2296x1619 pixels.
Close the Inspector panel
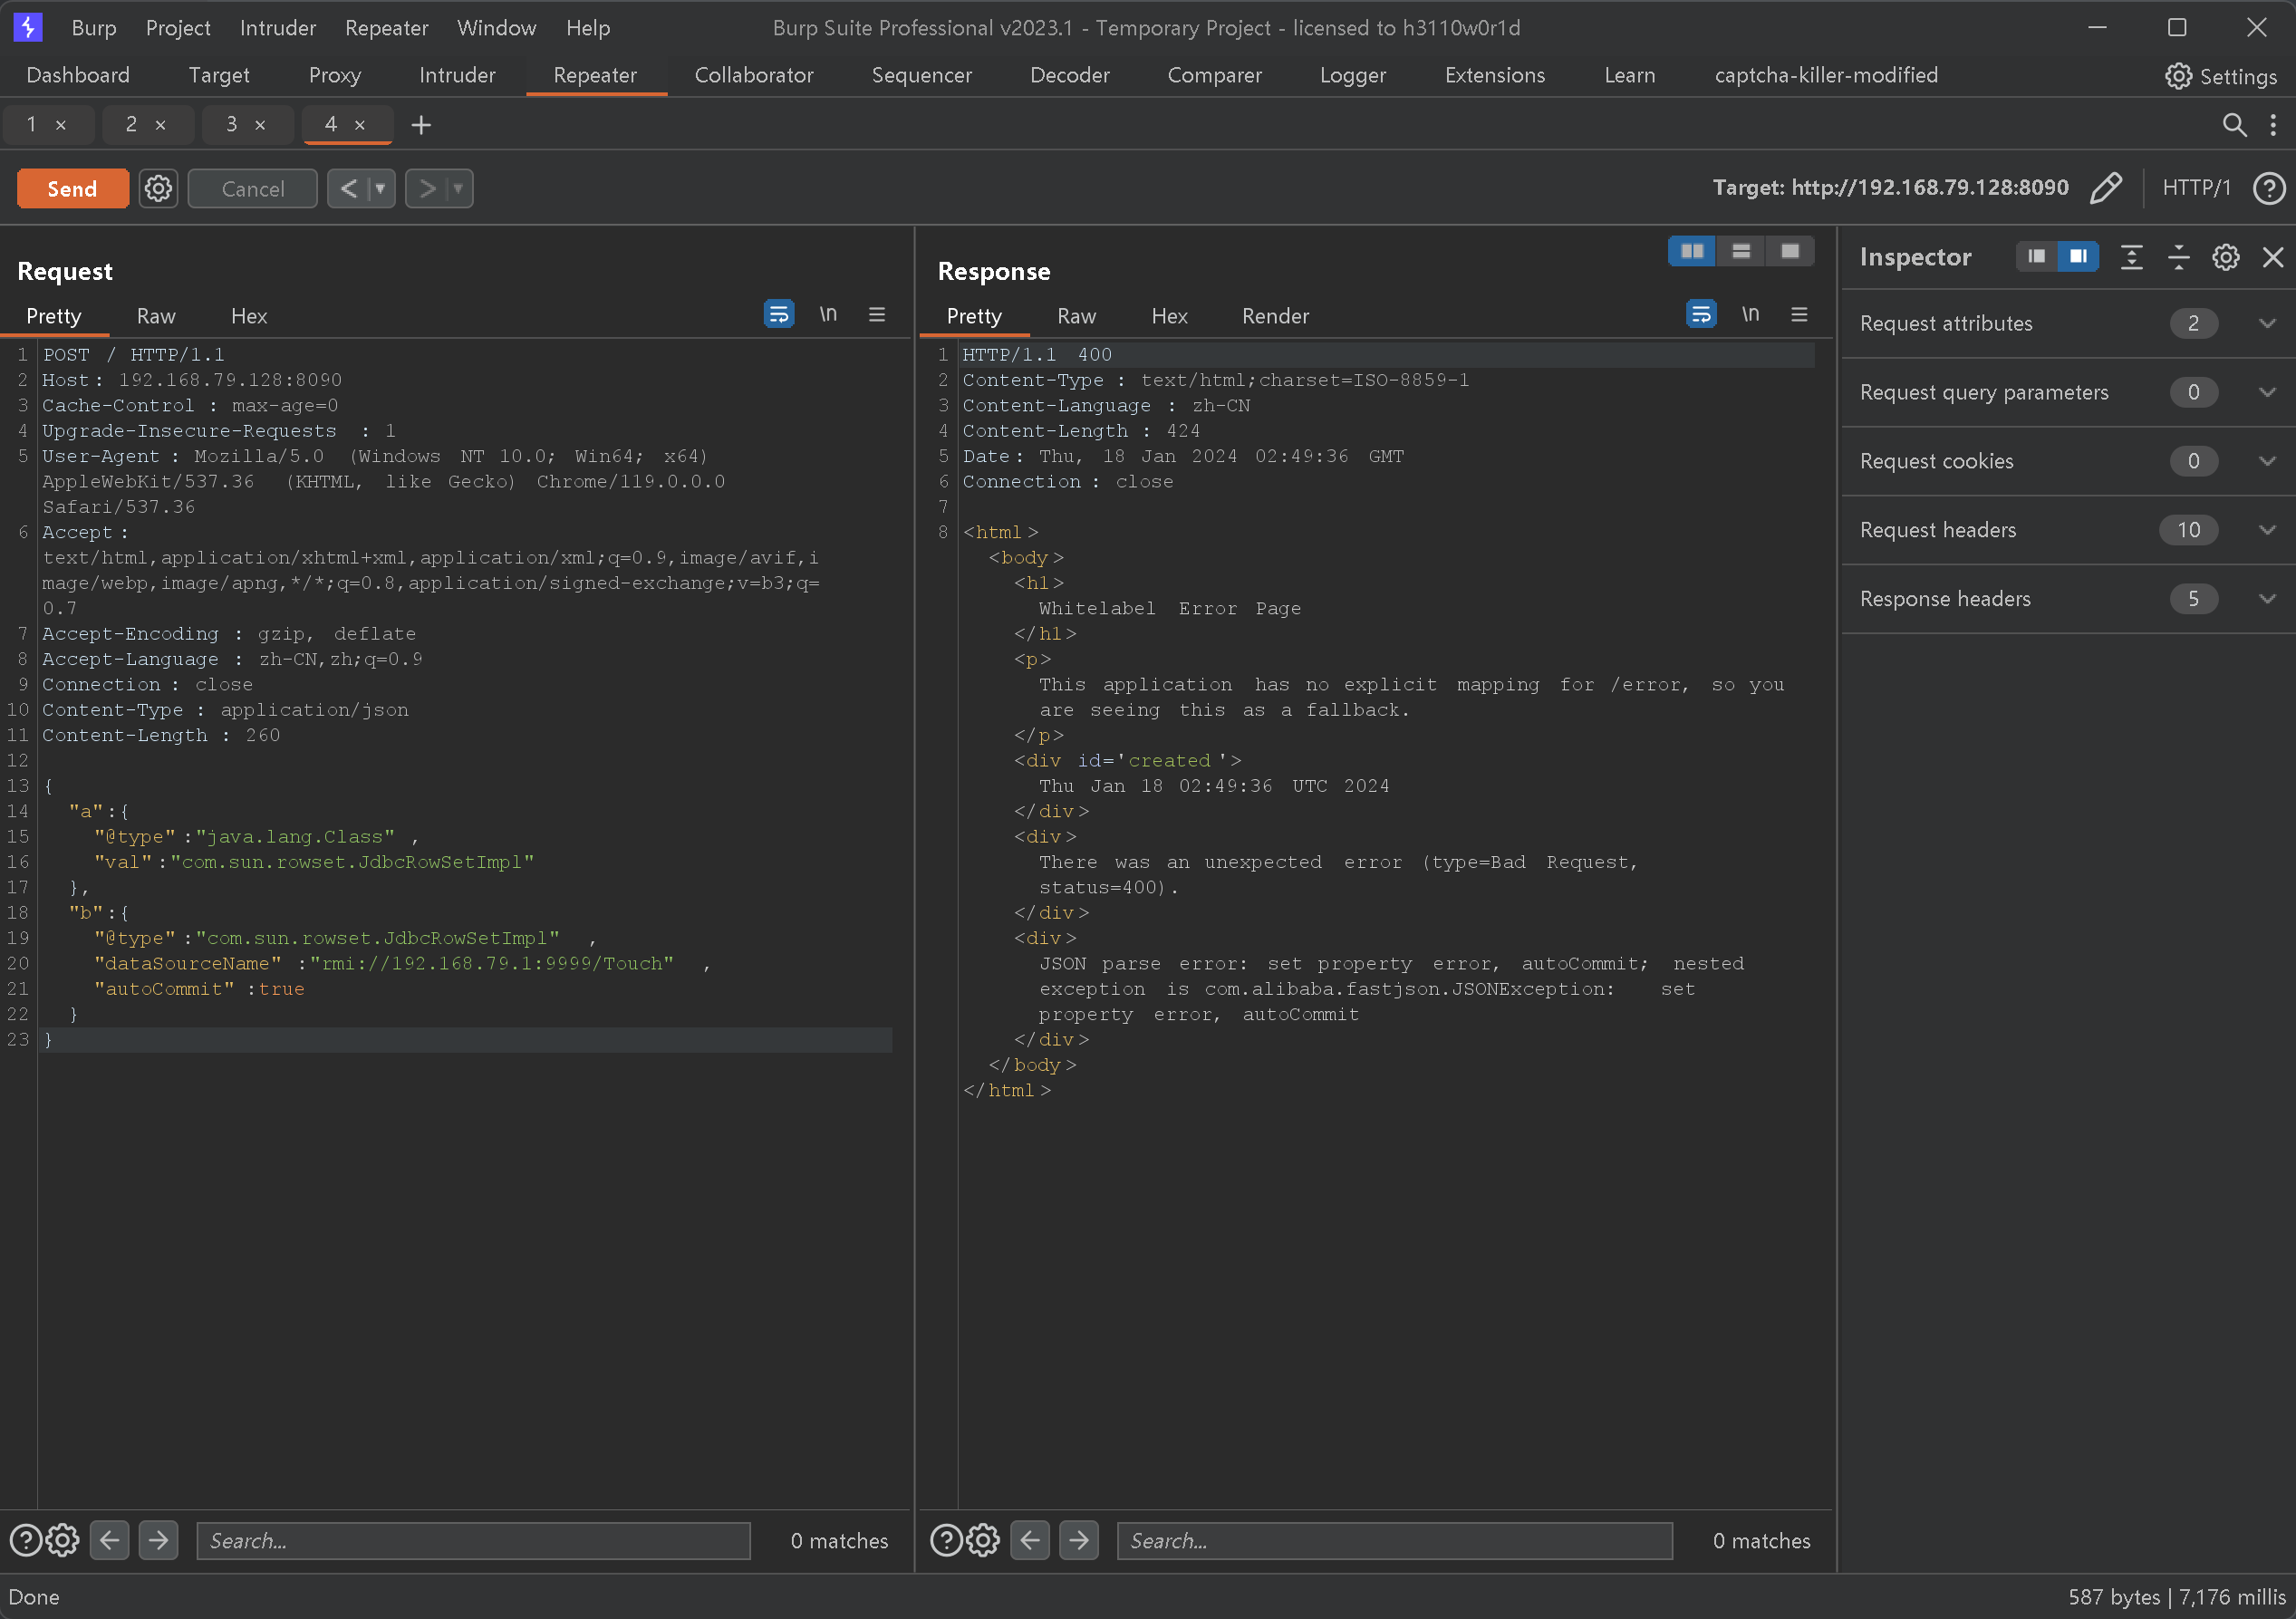[x=2272, y=257]
